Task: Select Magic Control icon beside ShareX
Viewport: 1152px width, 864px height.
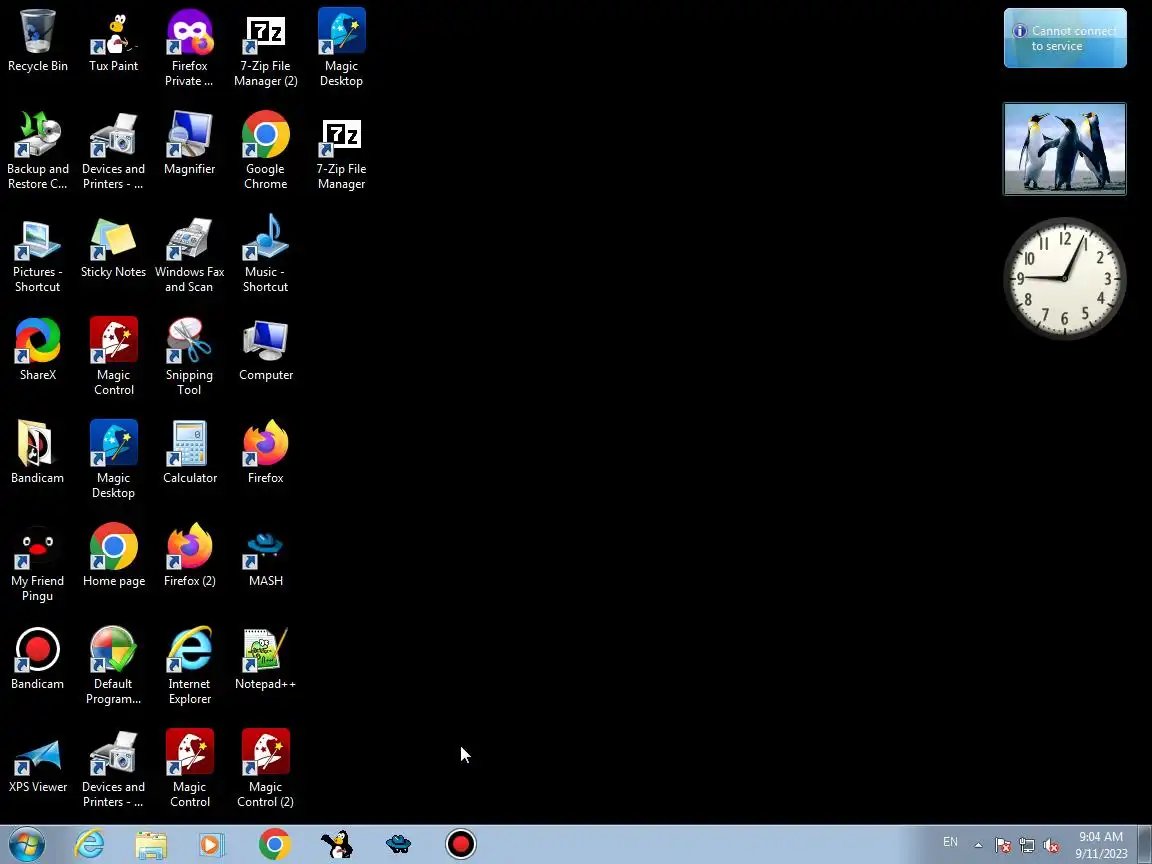Action: tap(113, 357)
